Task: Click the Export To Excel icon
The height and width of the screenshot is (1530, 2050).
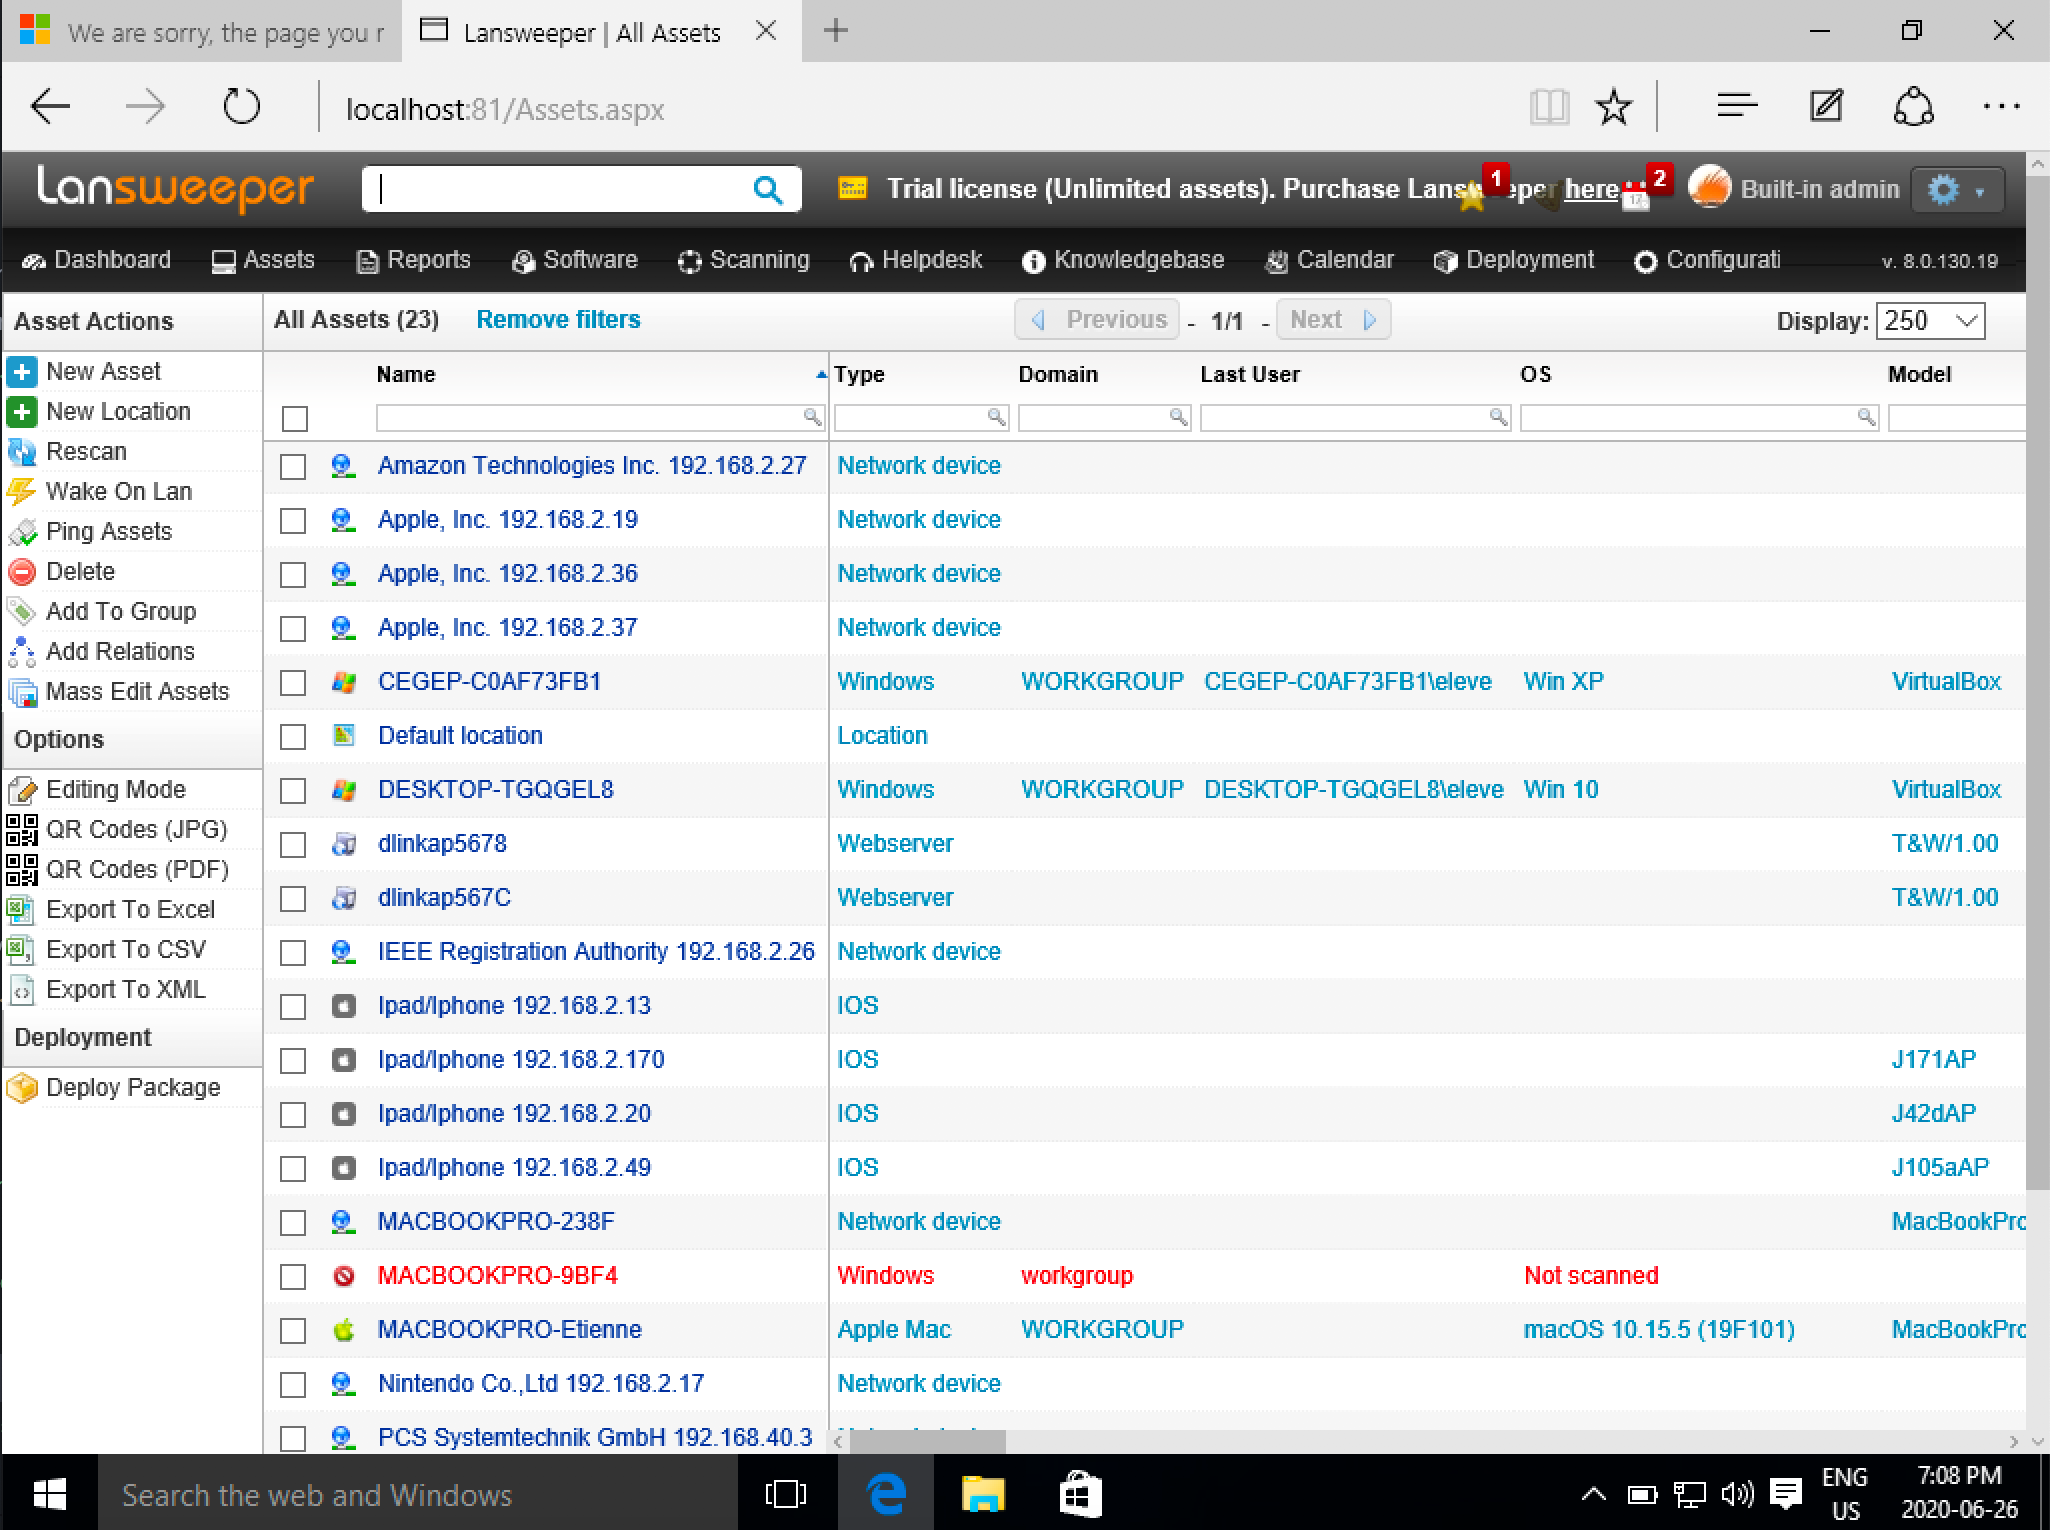Action: [22, 910]
